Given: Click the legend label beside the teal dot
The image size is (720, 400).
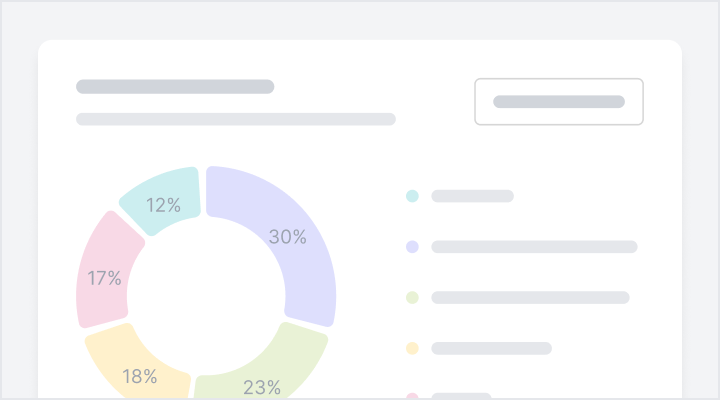Looking at the screenshot, I should [472, 196].
